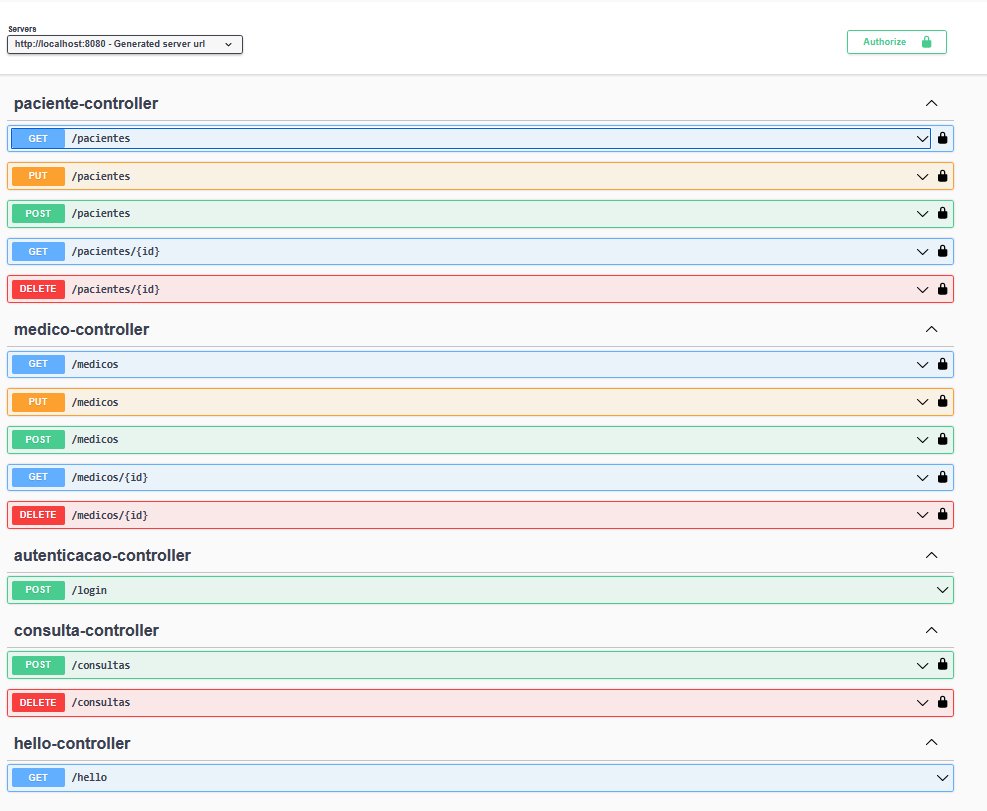The image size is (987, 811).
Task: Open the DELETE badge for /pacientes/{id}
Action: pyautogui.click(x=38, y=288)
